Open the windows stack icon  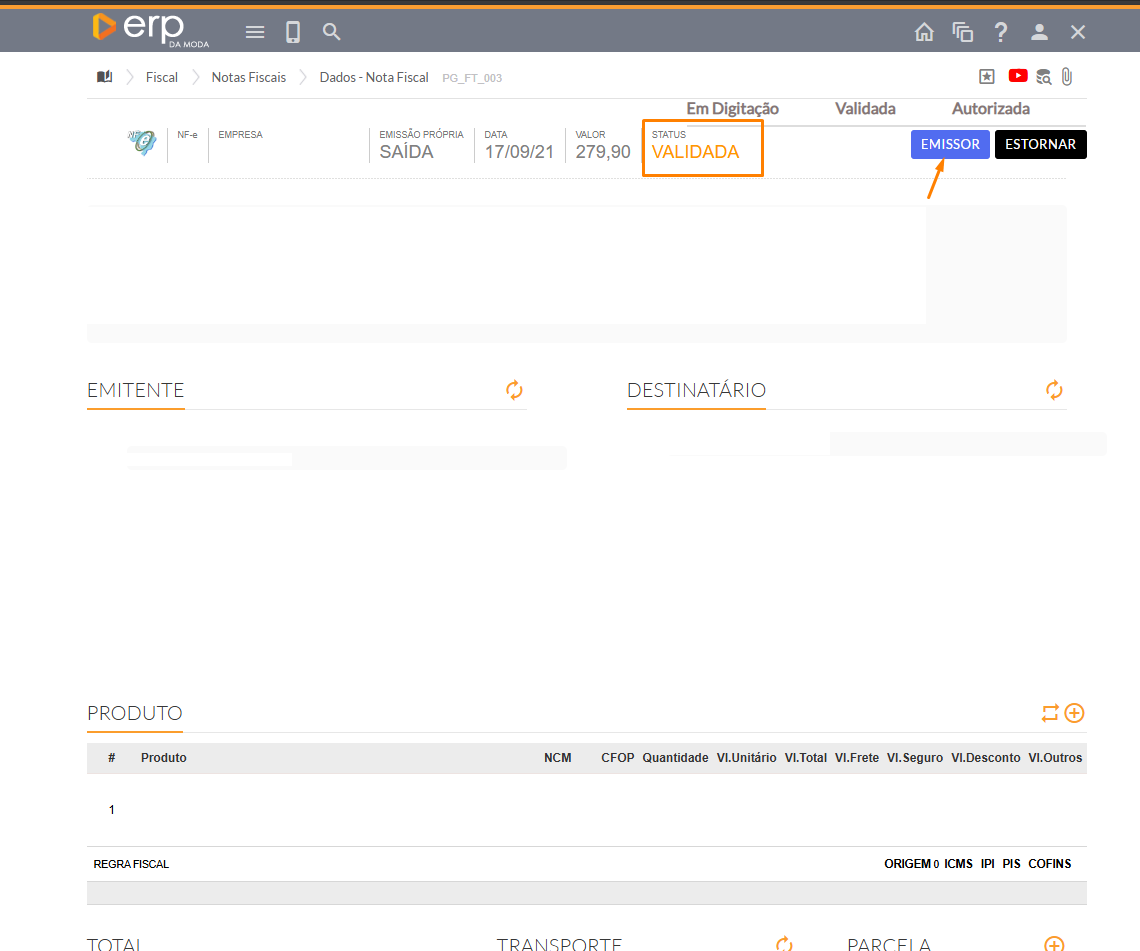click(x=963, y=32)
